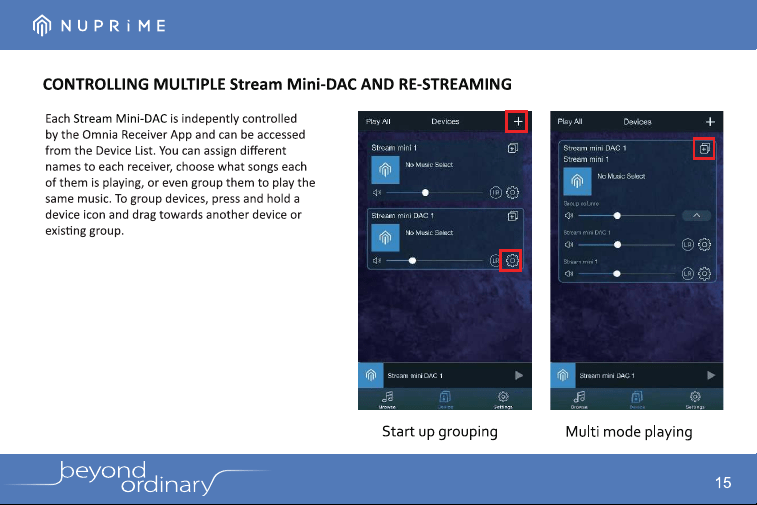The width and height of the screenshot is (757, 505).
Task: Tap Play All in Multi mode playing screen
Action: click(x=570, y=122)
